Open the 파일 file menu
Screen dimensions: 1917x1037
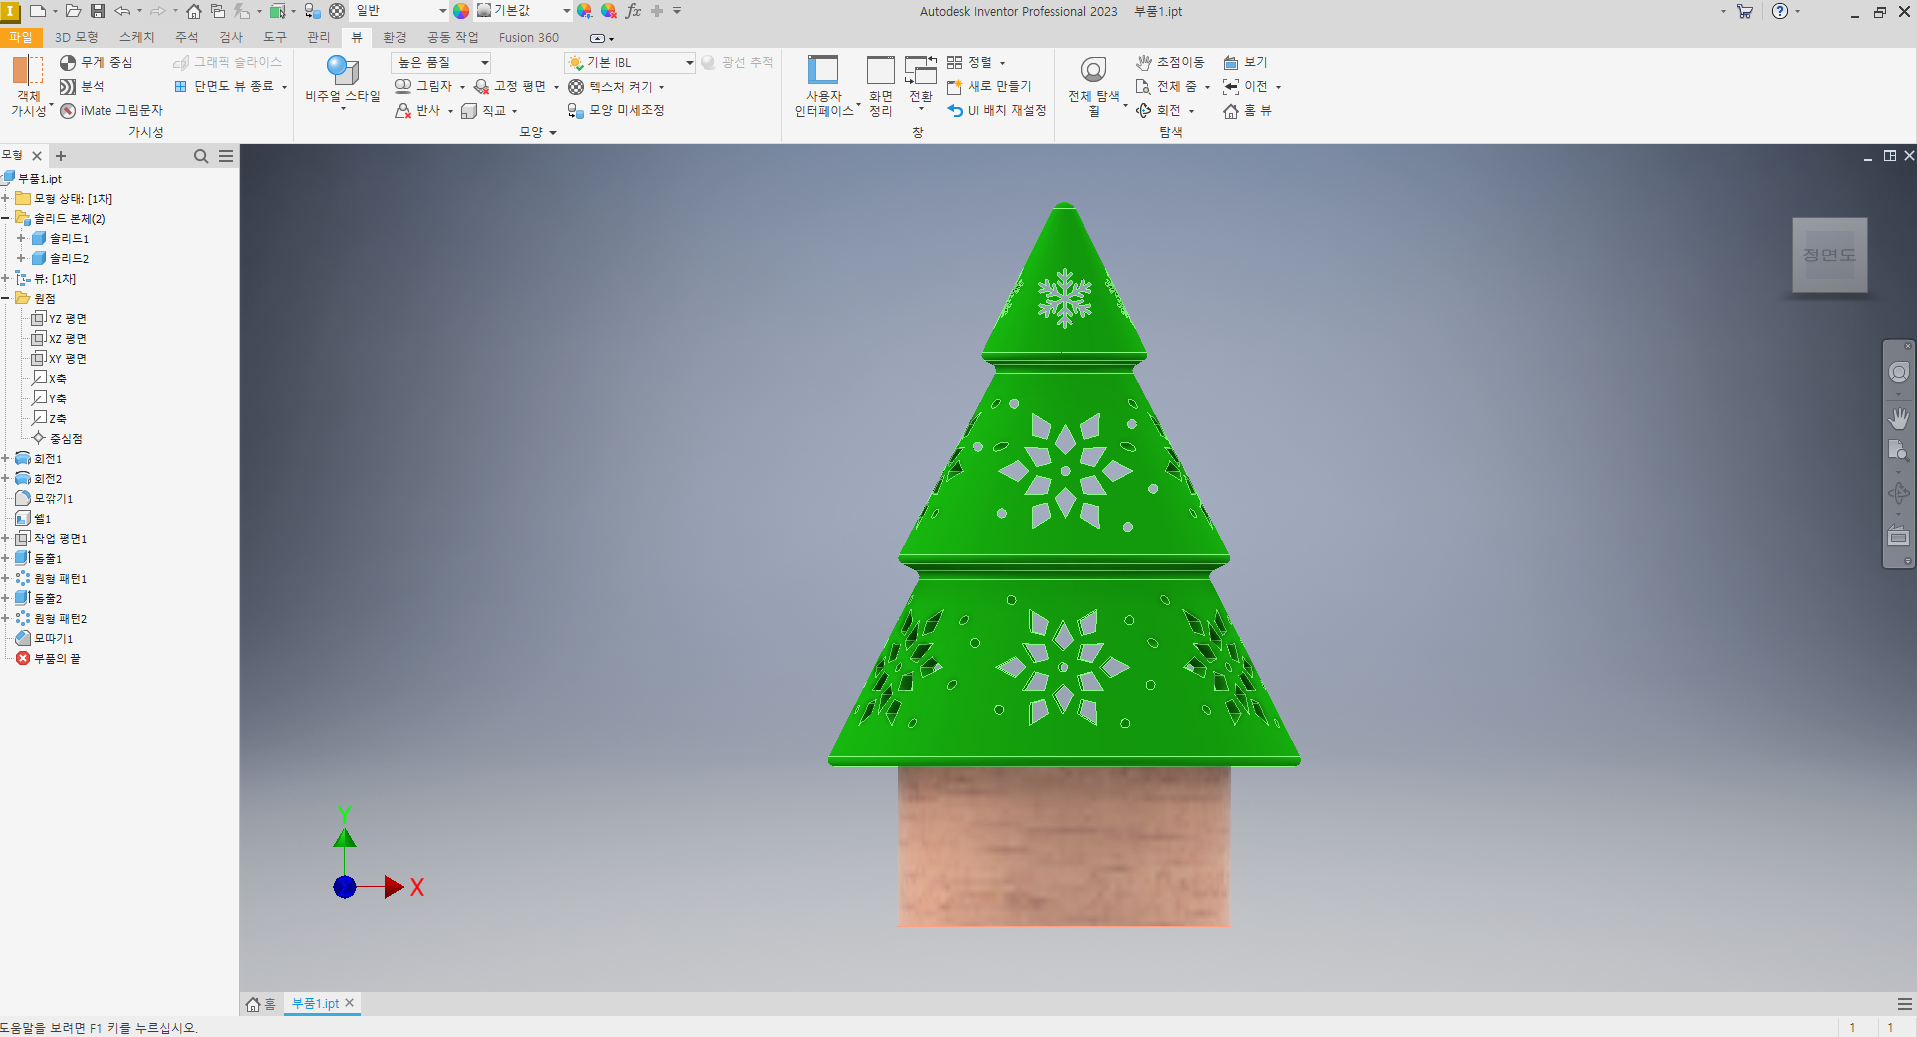(21, 37)
